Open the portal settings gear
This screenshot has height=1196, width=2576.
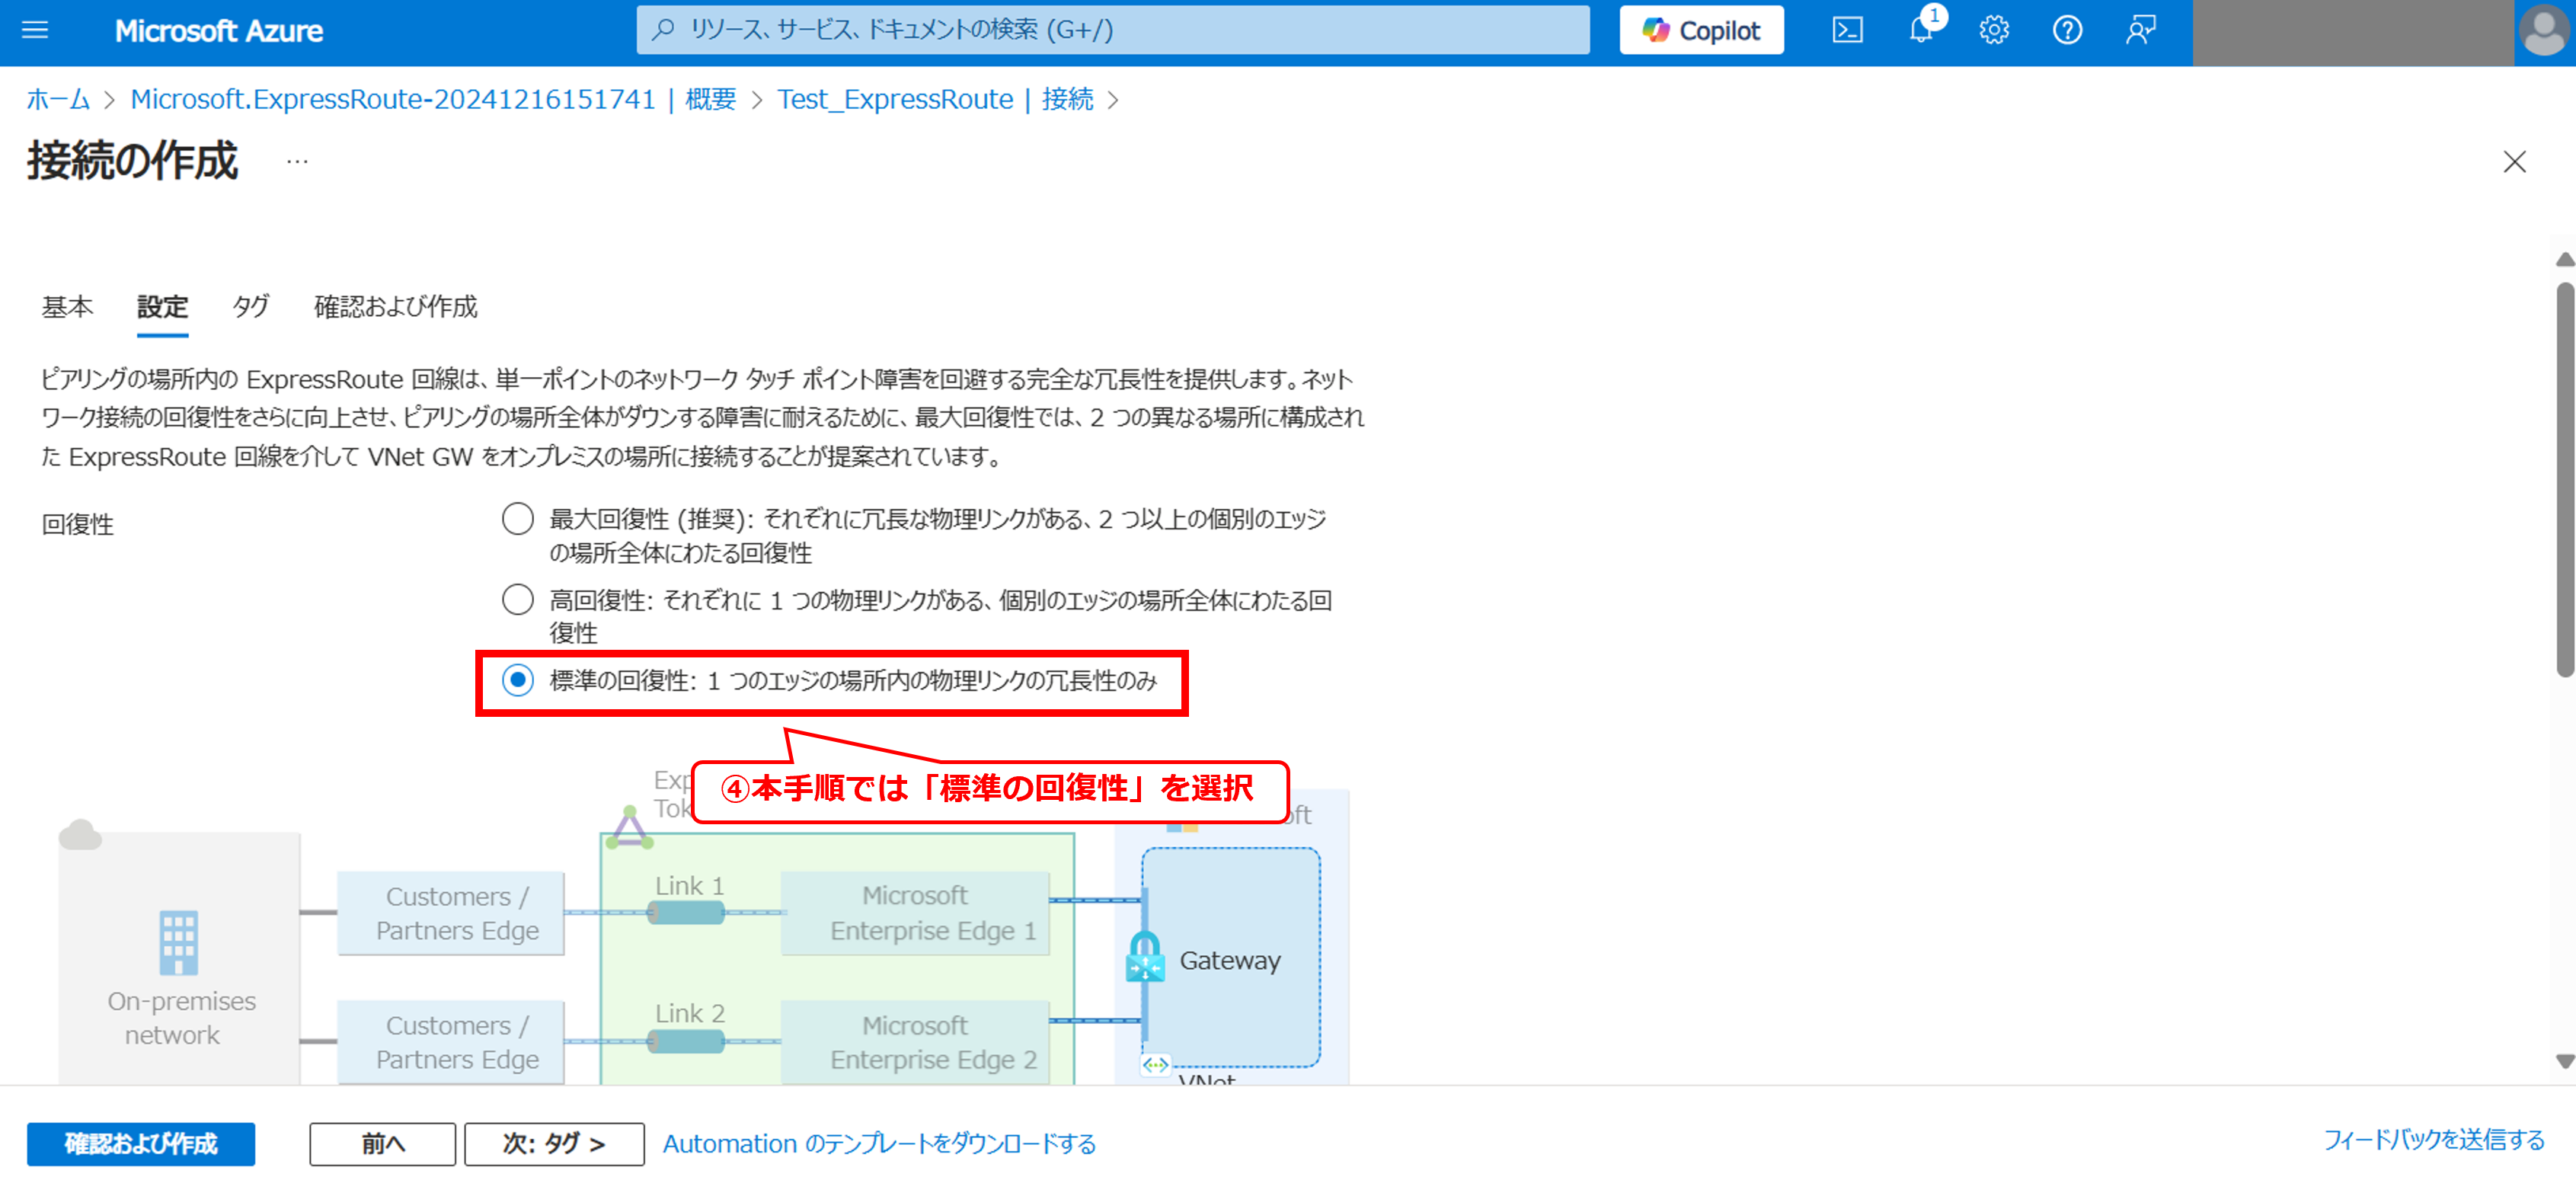[x=1994, y=30]
